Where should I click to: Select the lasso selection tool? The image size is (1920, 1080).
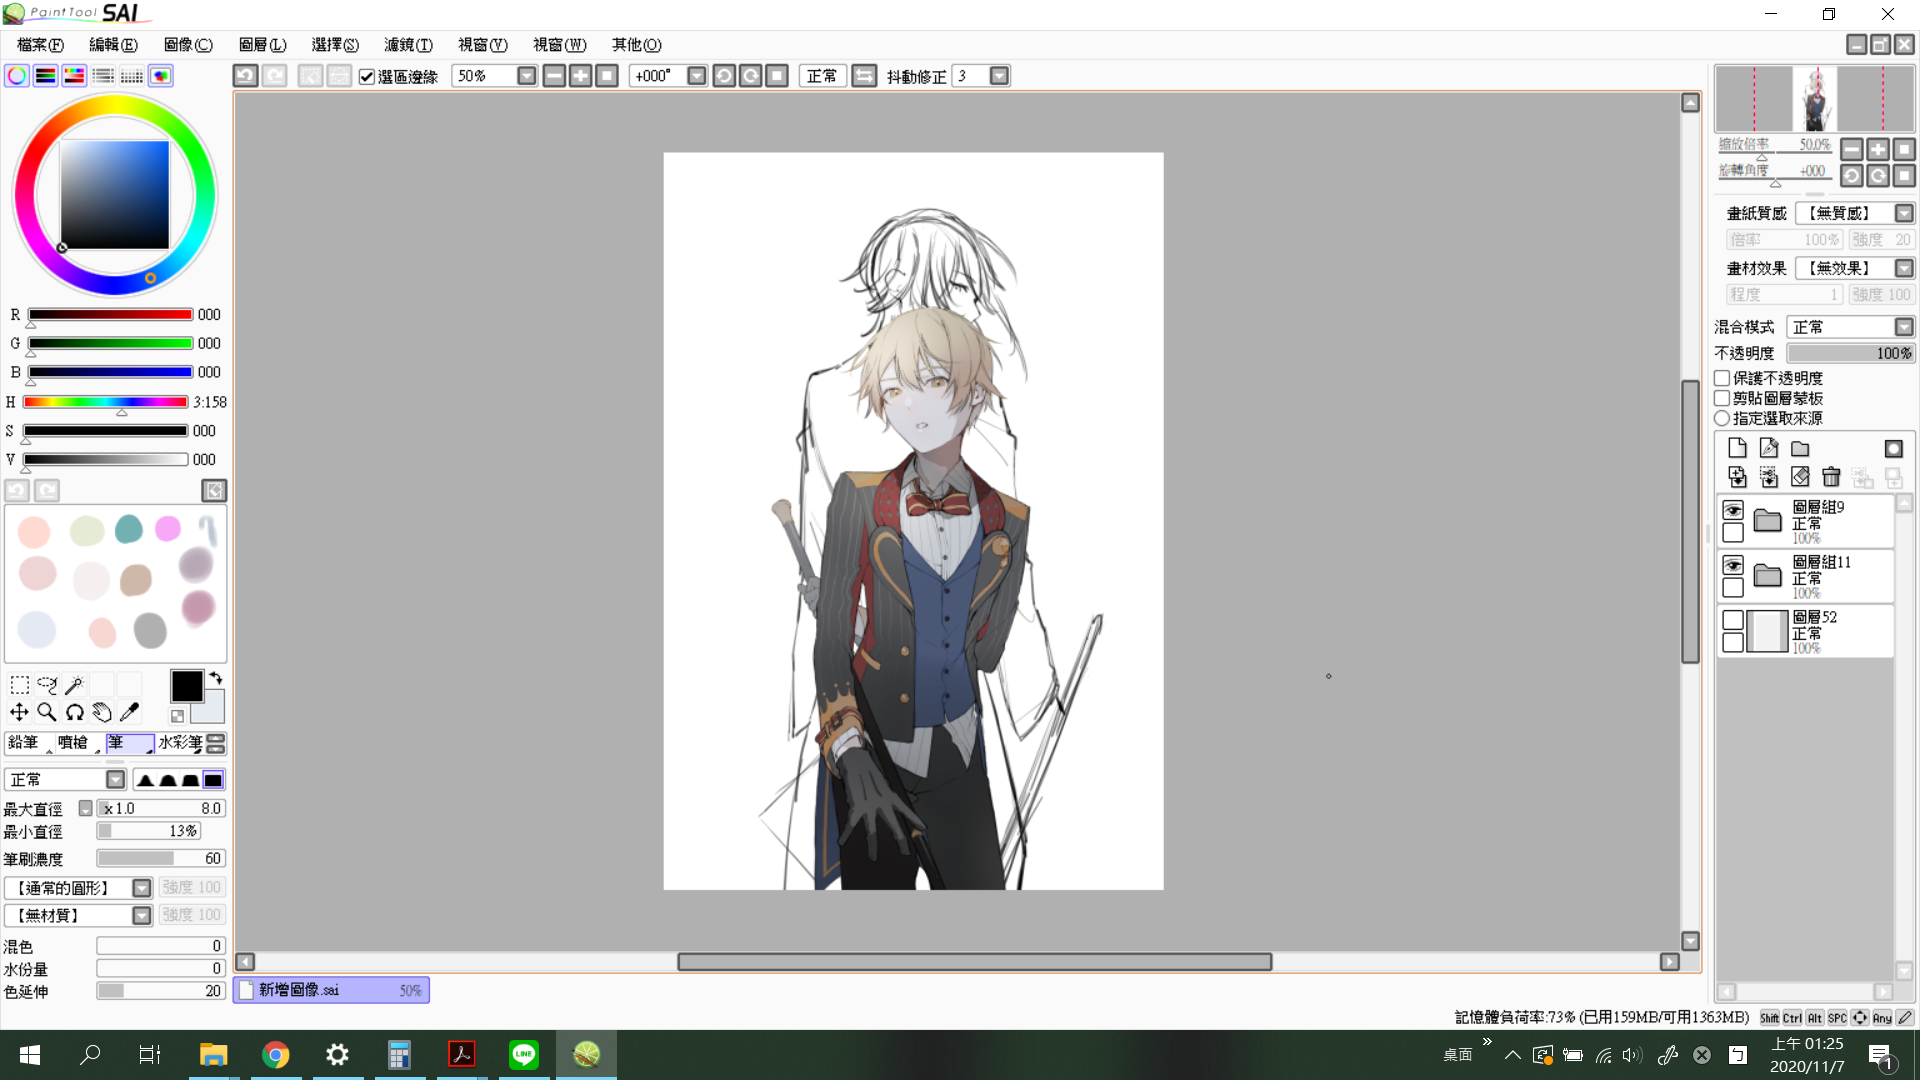[47, 685]
